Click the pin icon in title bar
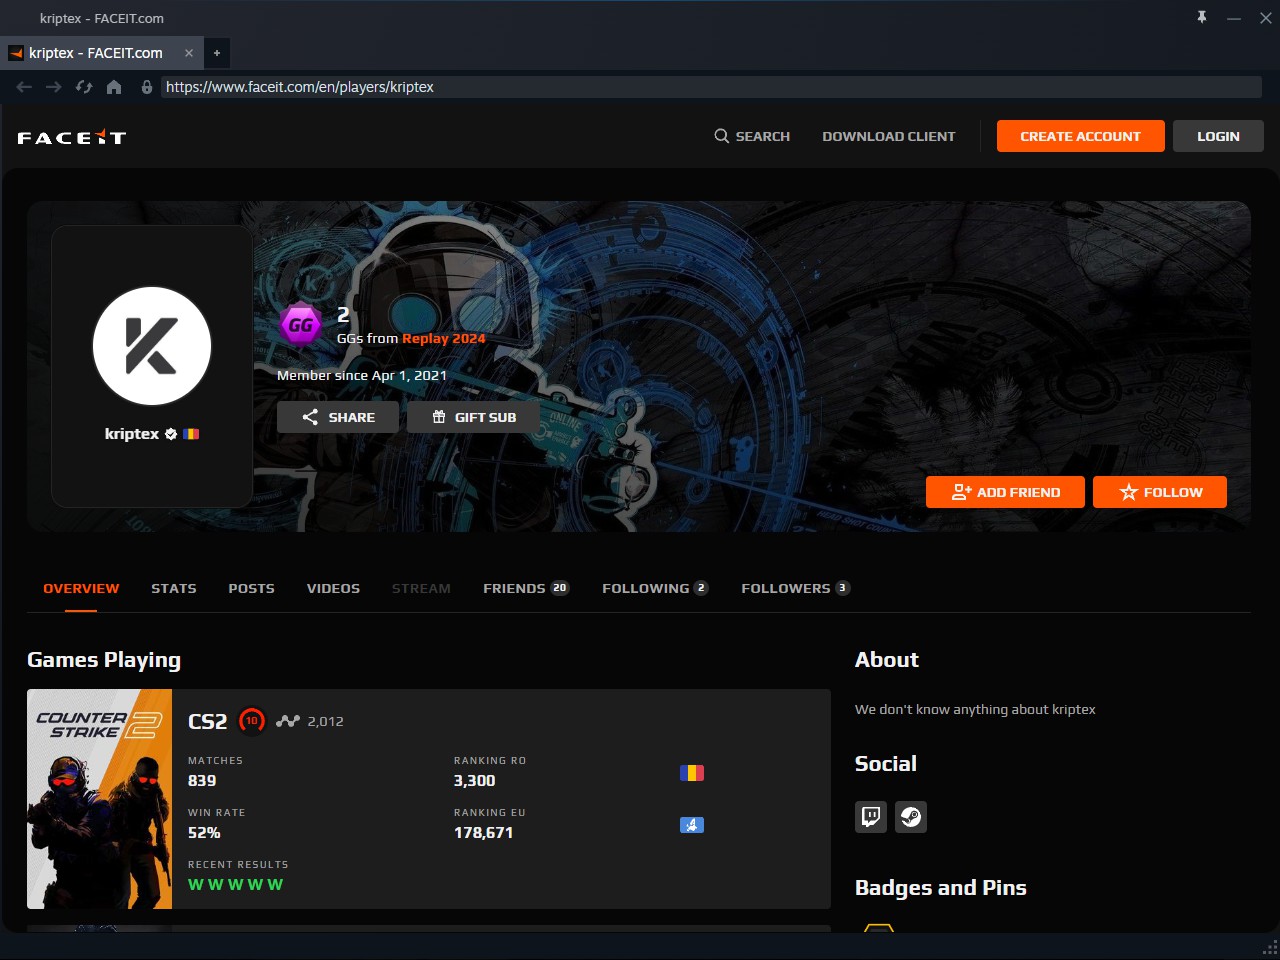This screenshot has width=1280, height=960. (x=1202, y=17)
